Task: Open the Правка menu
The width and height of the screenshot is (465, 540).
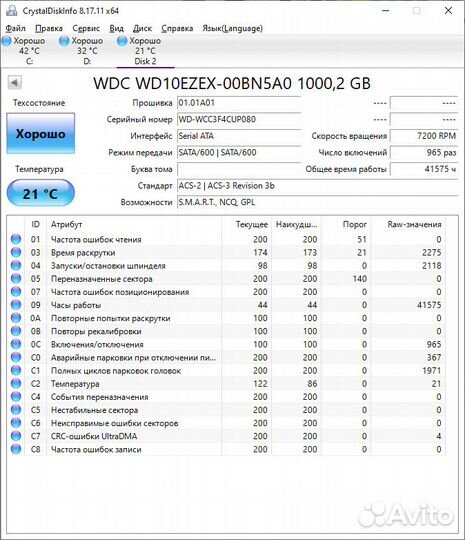Action: [x=49, y=28]
